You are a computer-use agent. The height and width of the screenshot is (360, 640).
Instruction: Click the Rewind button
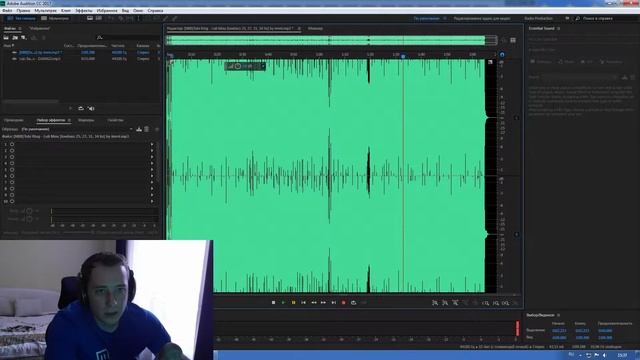tap(313, 303)
